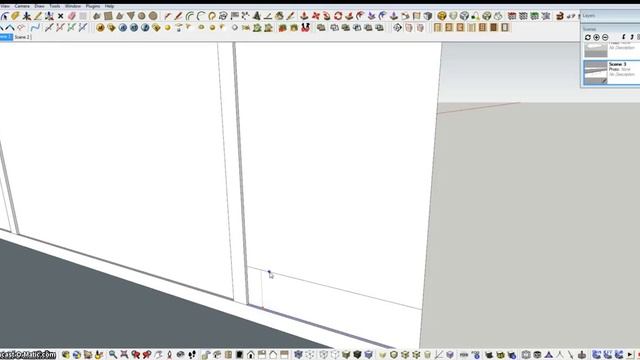Select the Scene 3 thumbnail
640x360 pixels.
596,72
